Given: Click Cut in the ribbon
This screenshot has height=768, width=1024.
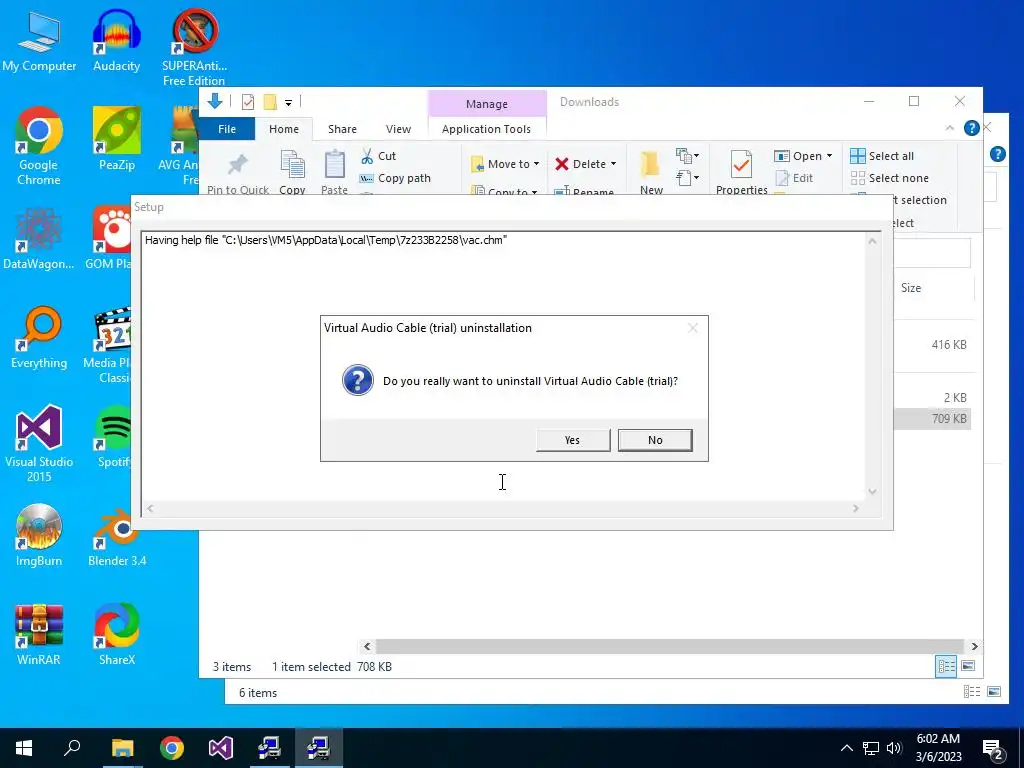Looking at the screenshot, I should point(379,156).
